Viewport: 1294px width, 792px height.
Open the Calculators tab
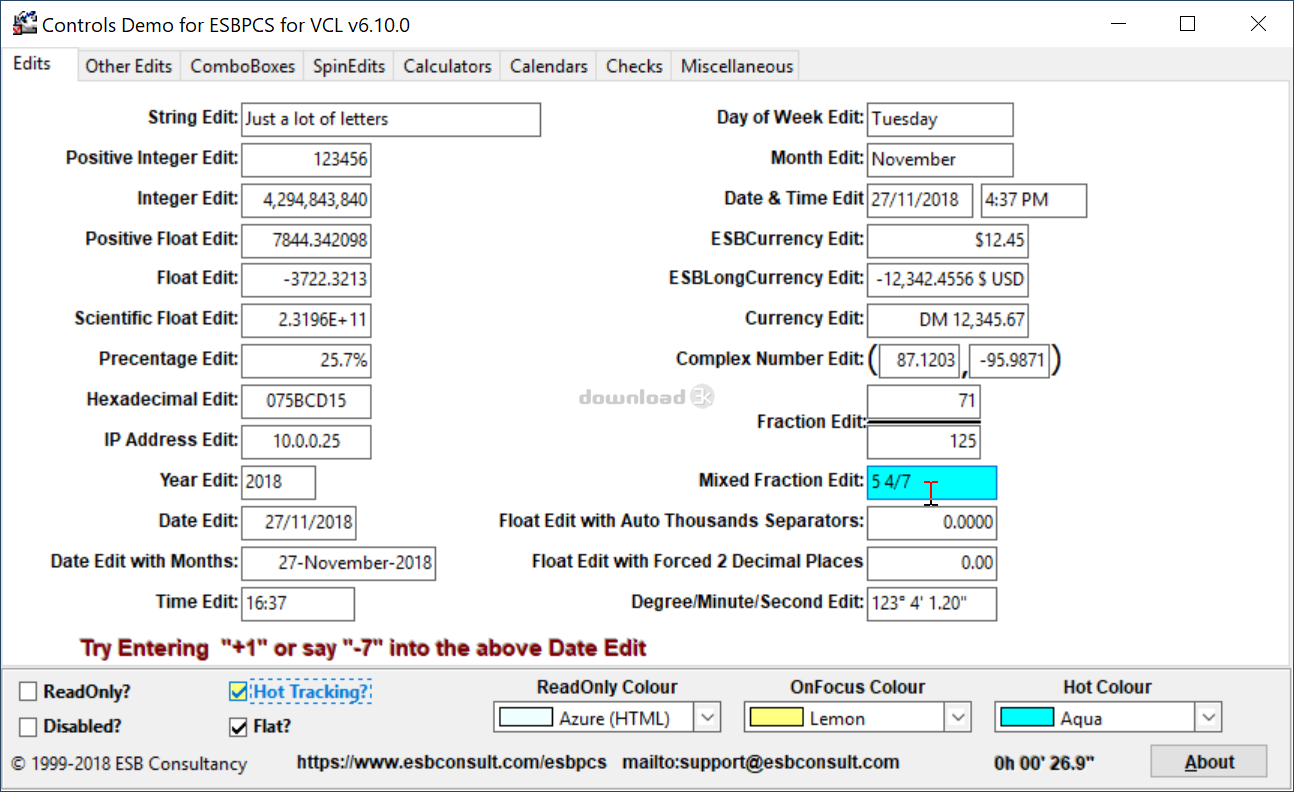447,66
